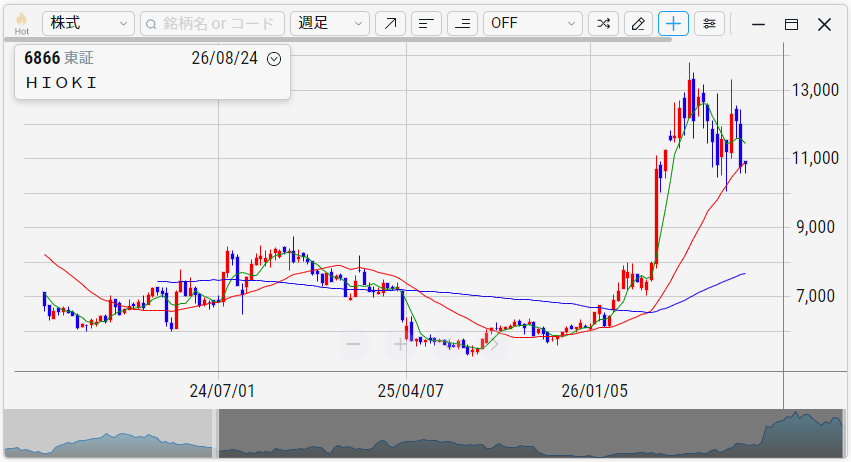
Task: Open the 週足 timeframe dropdown
Action: click(x=330, y=23)
